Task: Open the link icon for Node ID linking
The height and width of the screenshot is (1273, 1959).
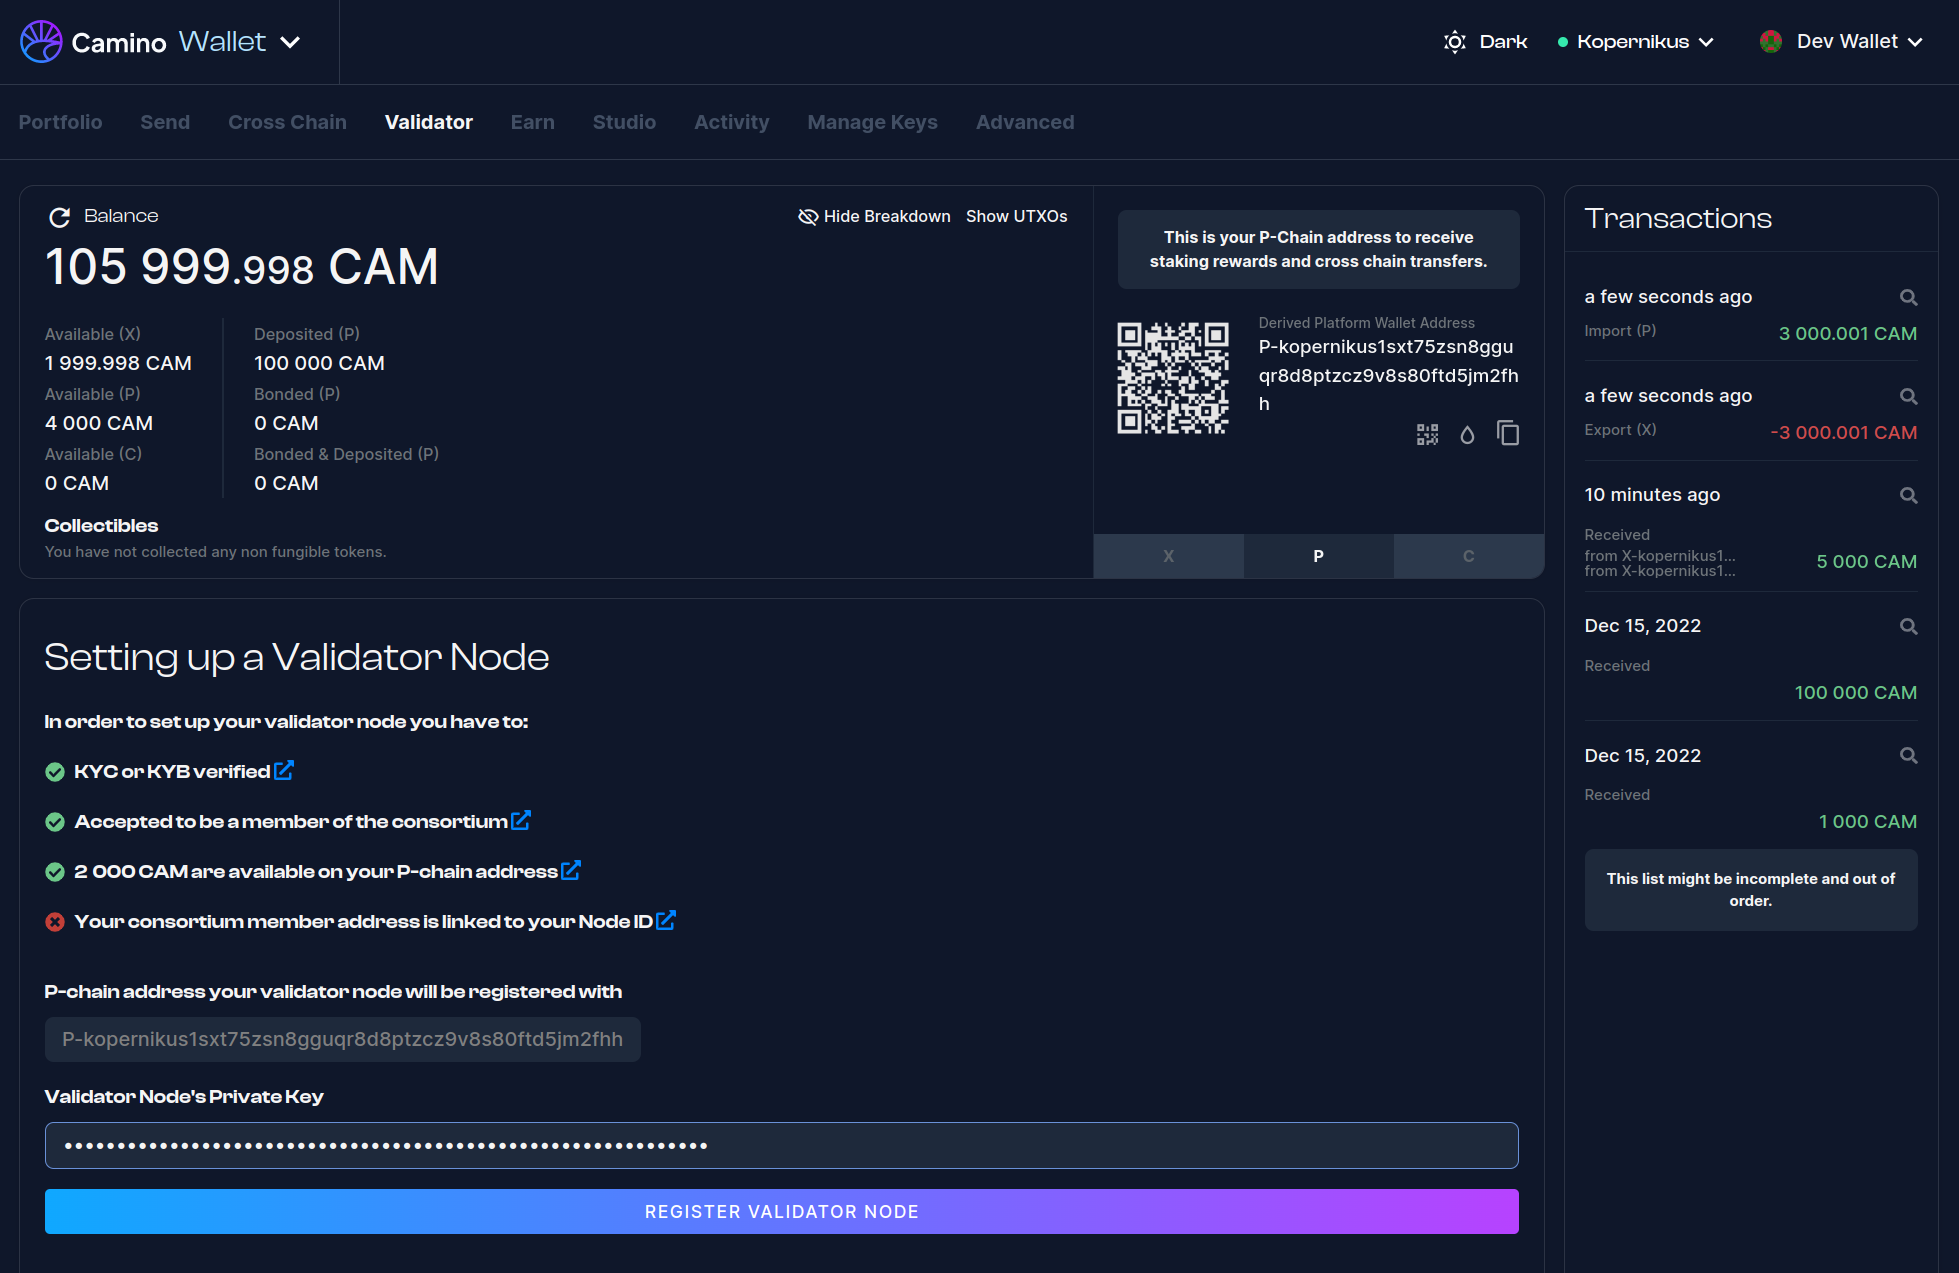Action: [666, 920]
